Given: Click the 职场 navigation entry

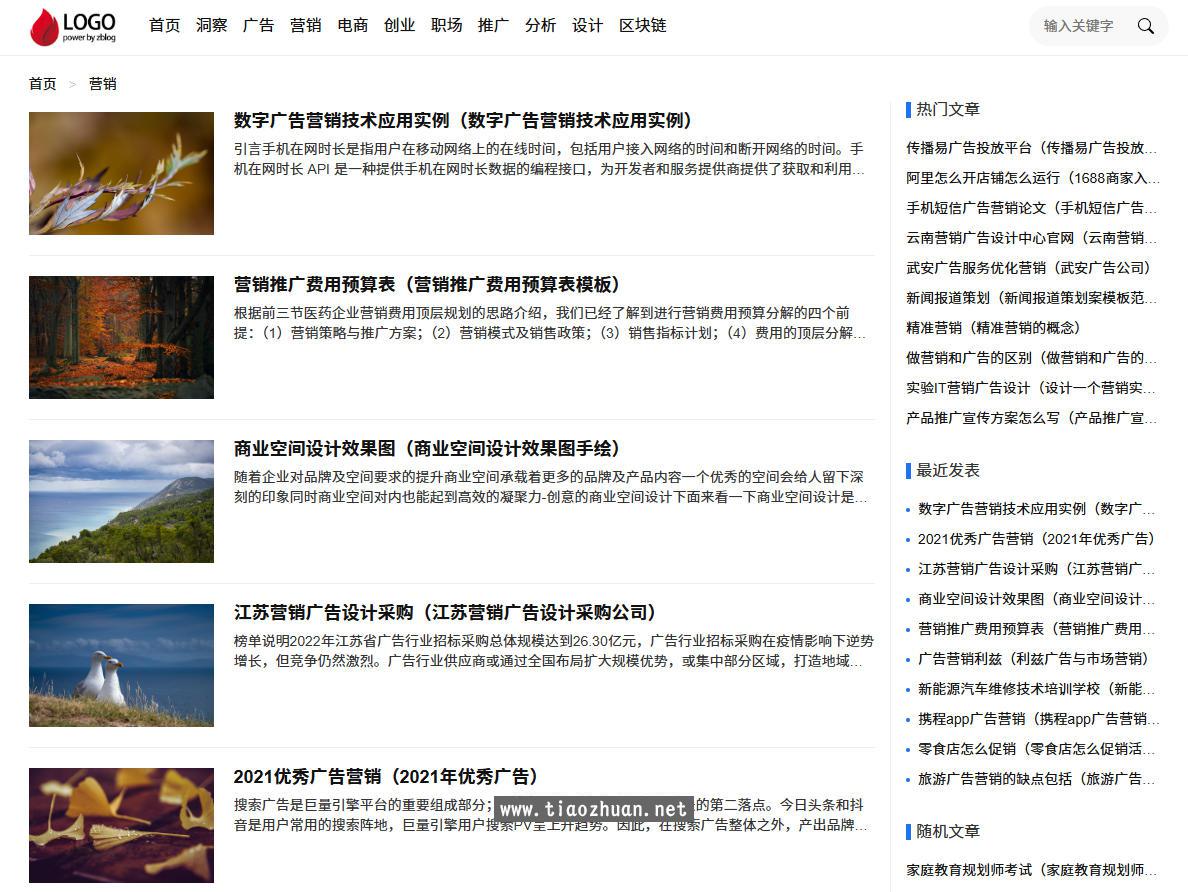Looking at the screenshot, I should pos(446,25).
